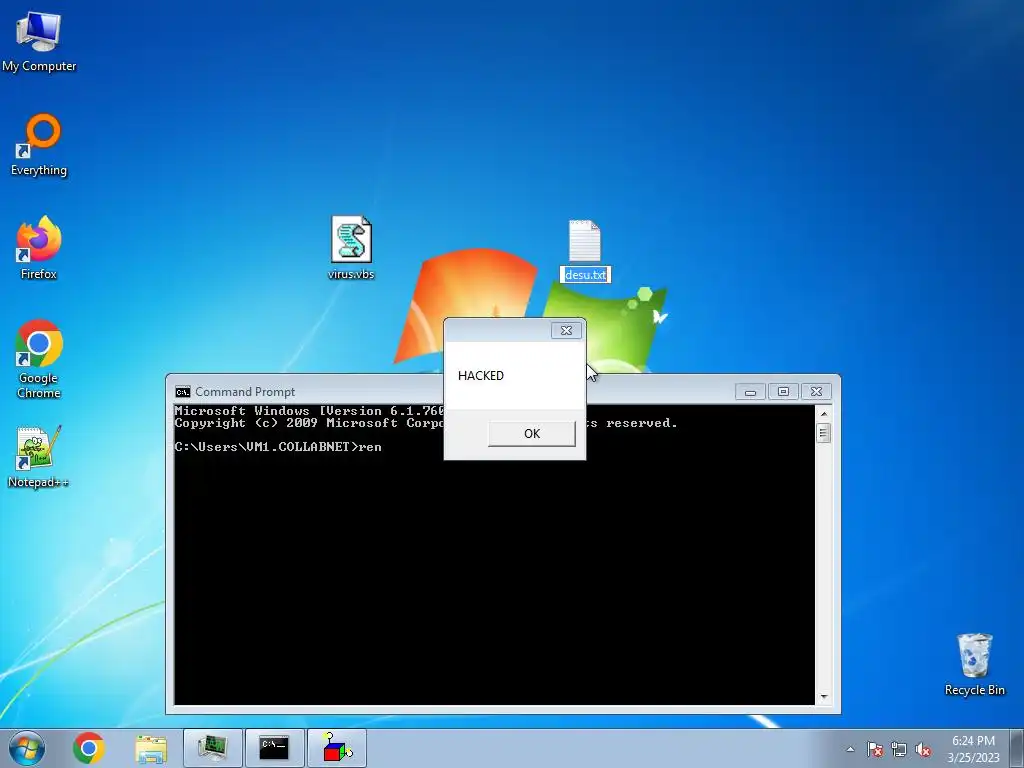Click the Command Prompt scrollbar thumb
Screen dimensions: 1024x768
tap(824, 433)
